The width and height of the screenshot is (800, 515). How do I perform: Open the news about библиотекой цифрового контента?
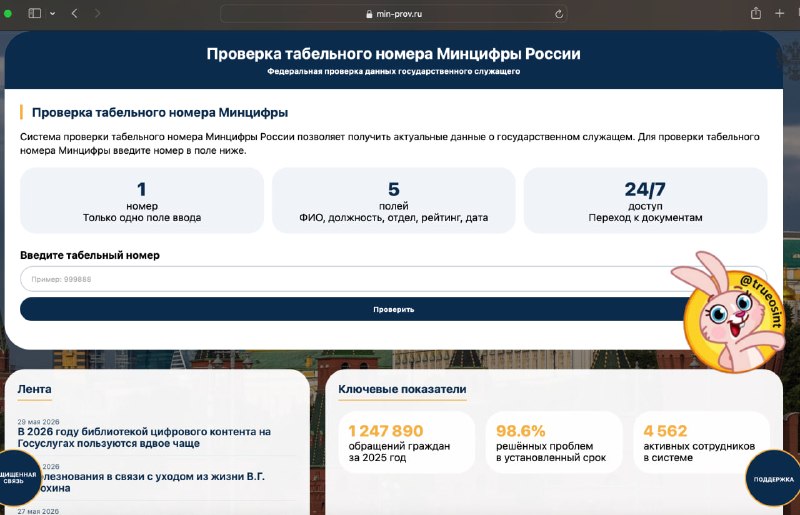coord(144,437)
